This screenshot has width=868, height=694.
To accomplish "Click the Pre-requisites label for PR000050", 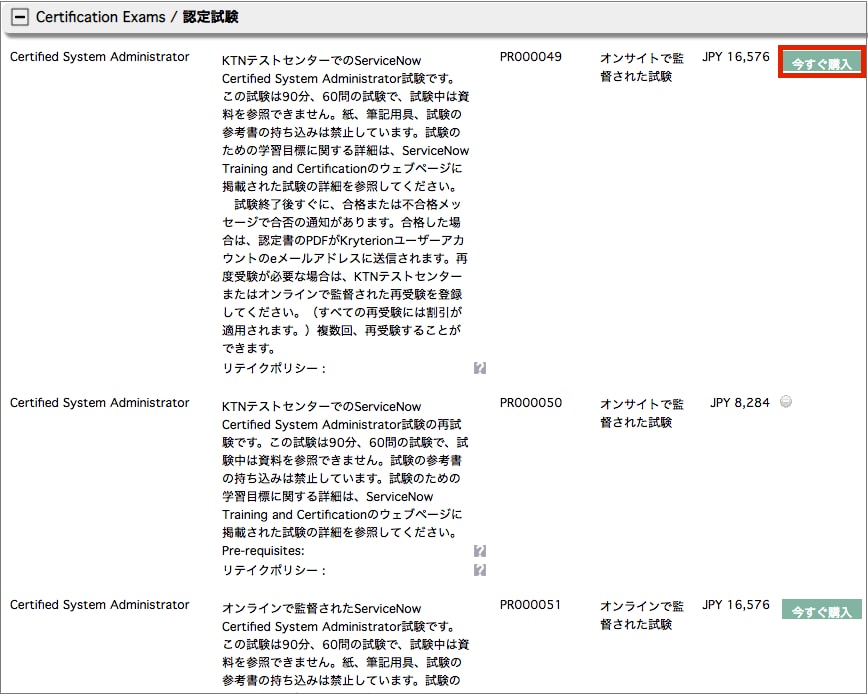I will pos(263,551).
